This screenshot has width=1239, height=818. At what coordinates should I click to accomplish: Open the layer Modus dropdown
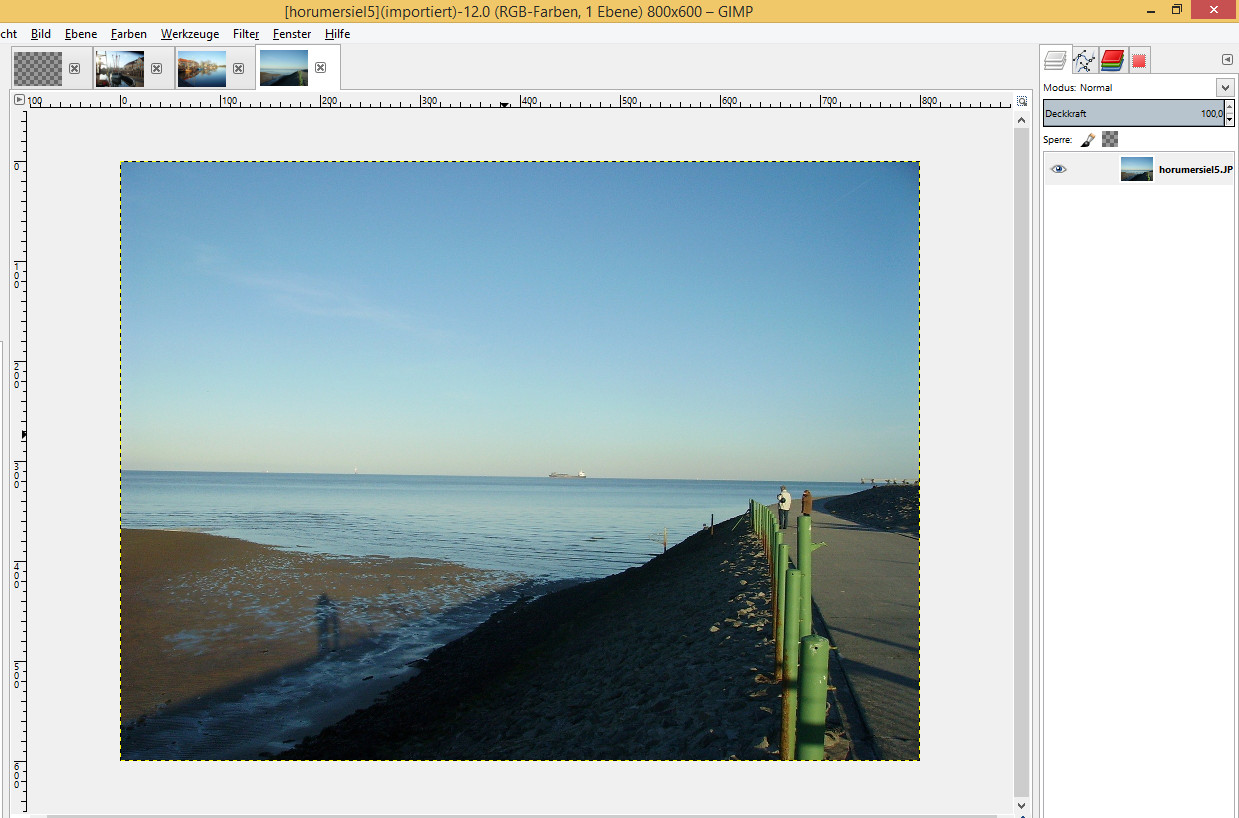[x=1224, y=88]
